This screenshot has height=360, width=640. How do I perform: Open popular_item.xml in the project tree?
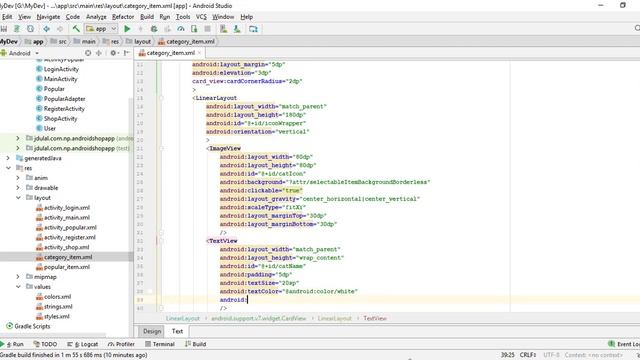coord(63,267)
